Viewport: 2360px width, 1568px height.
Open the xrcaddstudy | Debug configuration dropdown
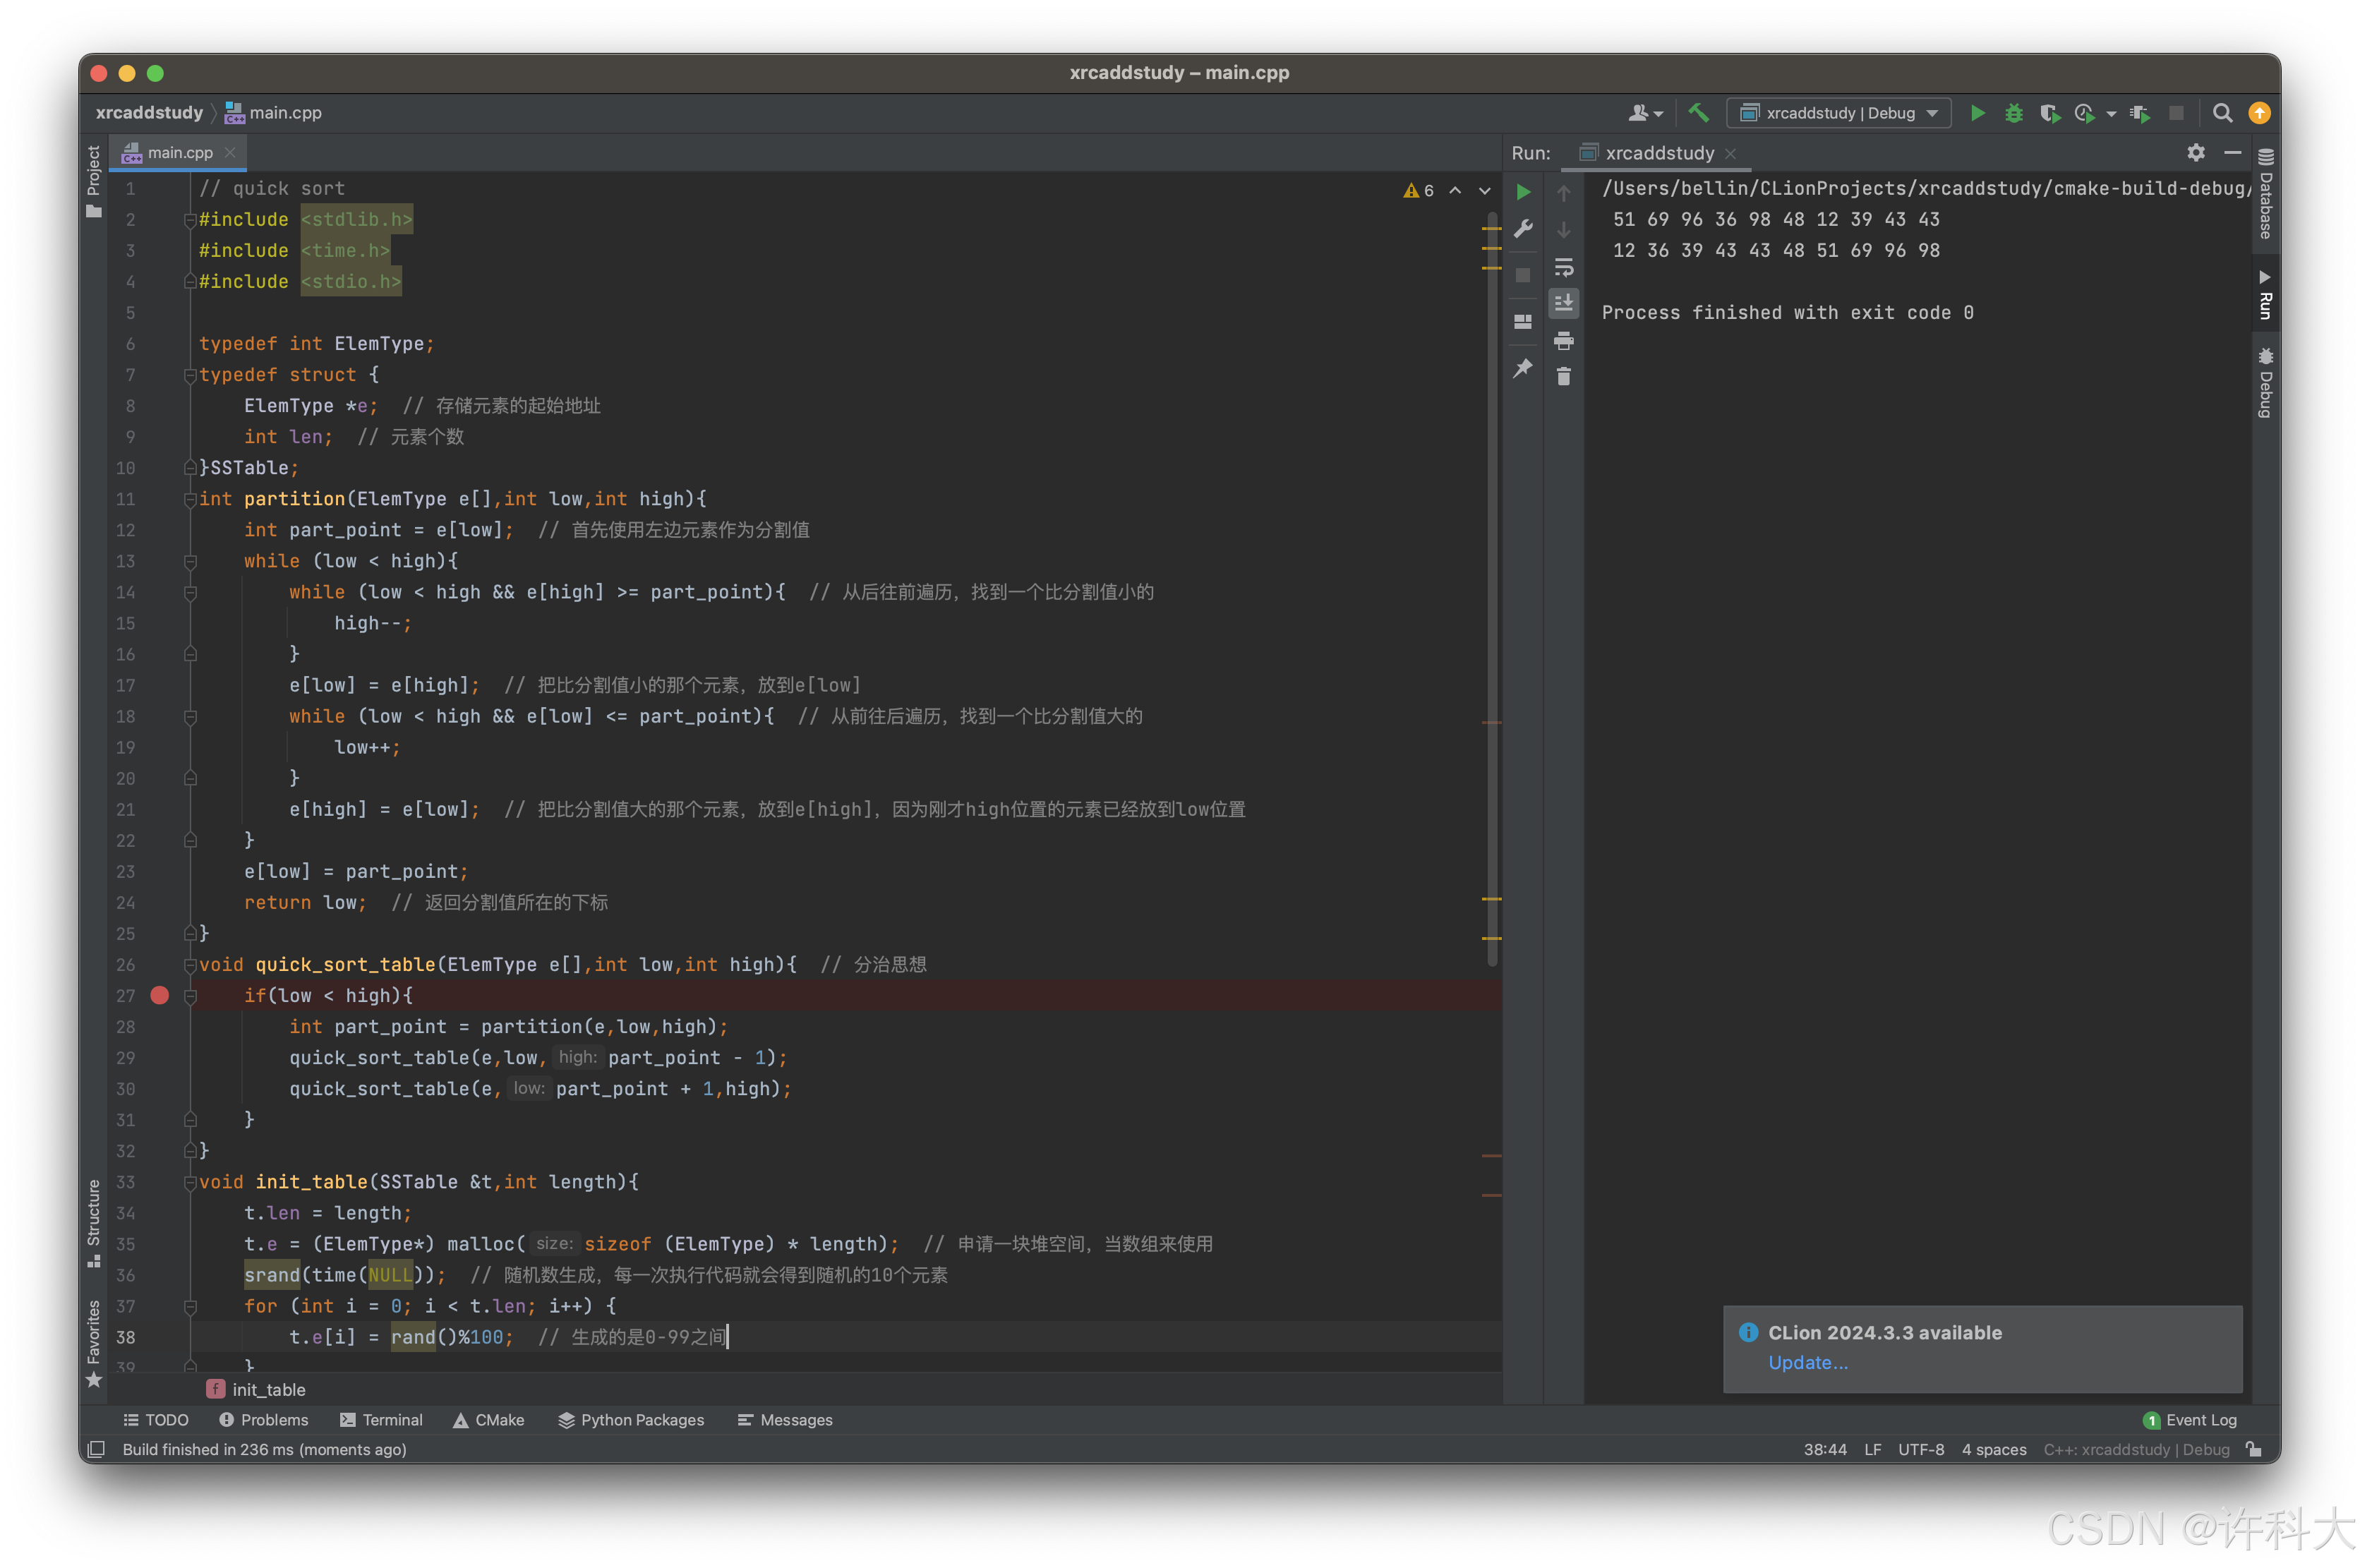tap(1839, 113)
